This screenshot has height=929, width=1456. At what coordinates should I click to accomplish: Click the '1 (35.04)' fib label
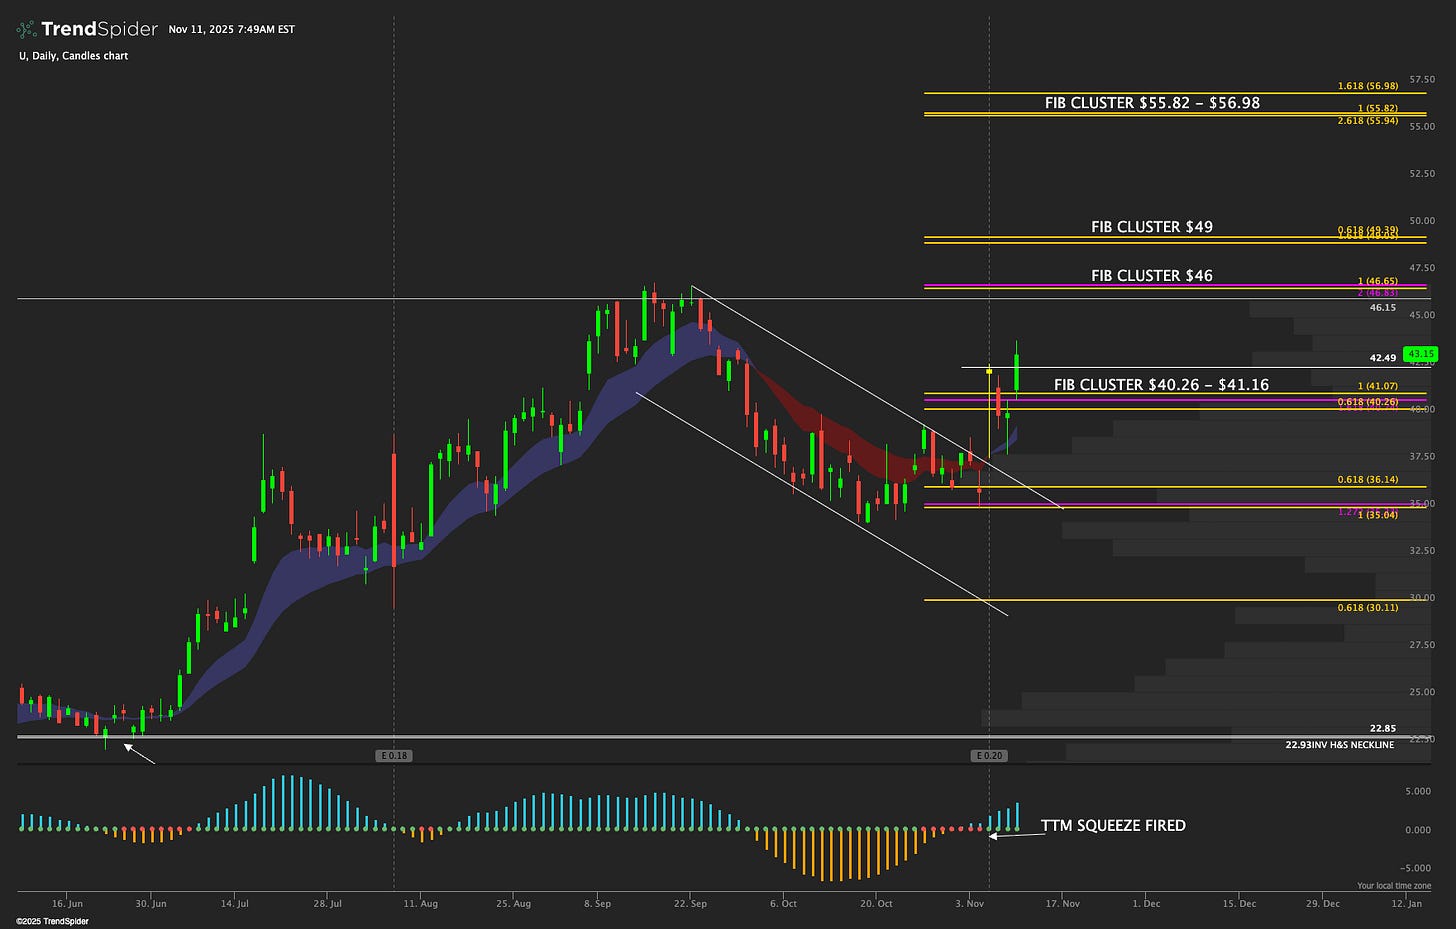[x=1377, y=515]
